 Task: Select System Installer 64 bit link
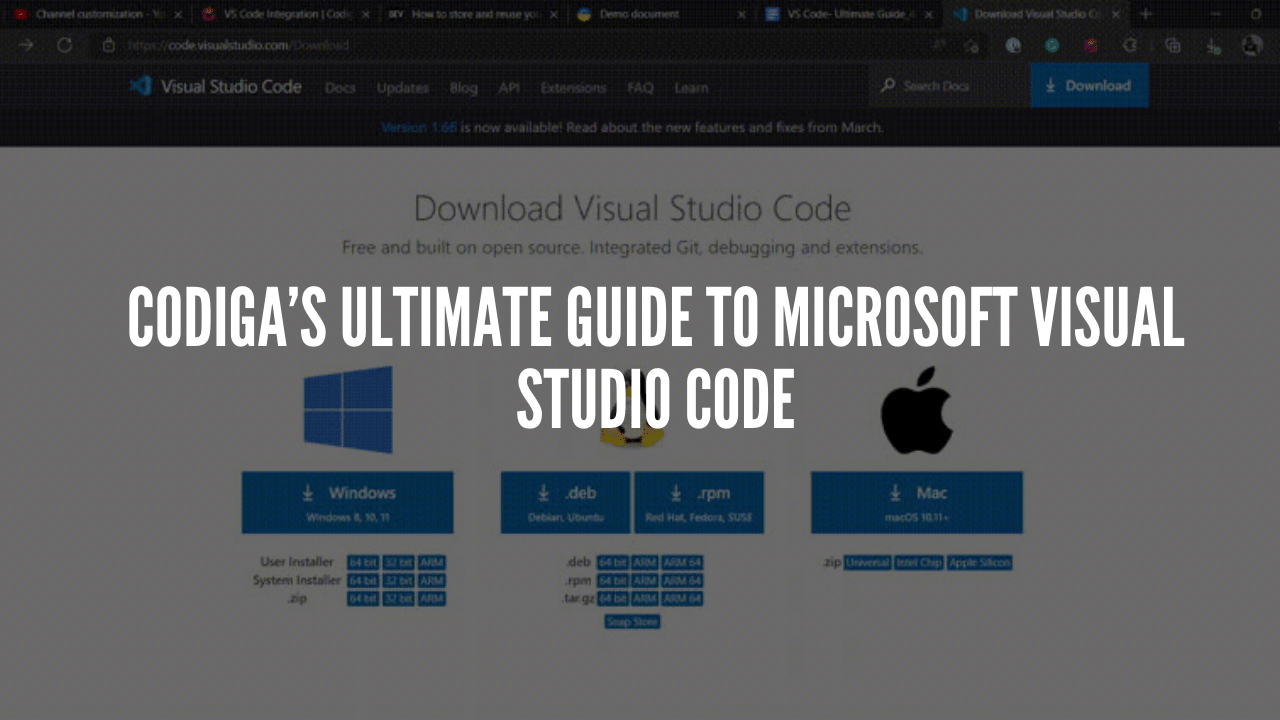pyautogui.click(x=362, y=580)
